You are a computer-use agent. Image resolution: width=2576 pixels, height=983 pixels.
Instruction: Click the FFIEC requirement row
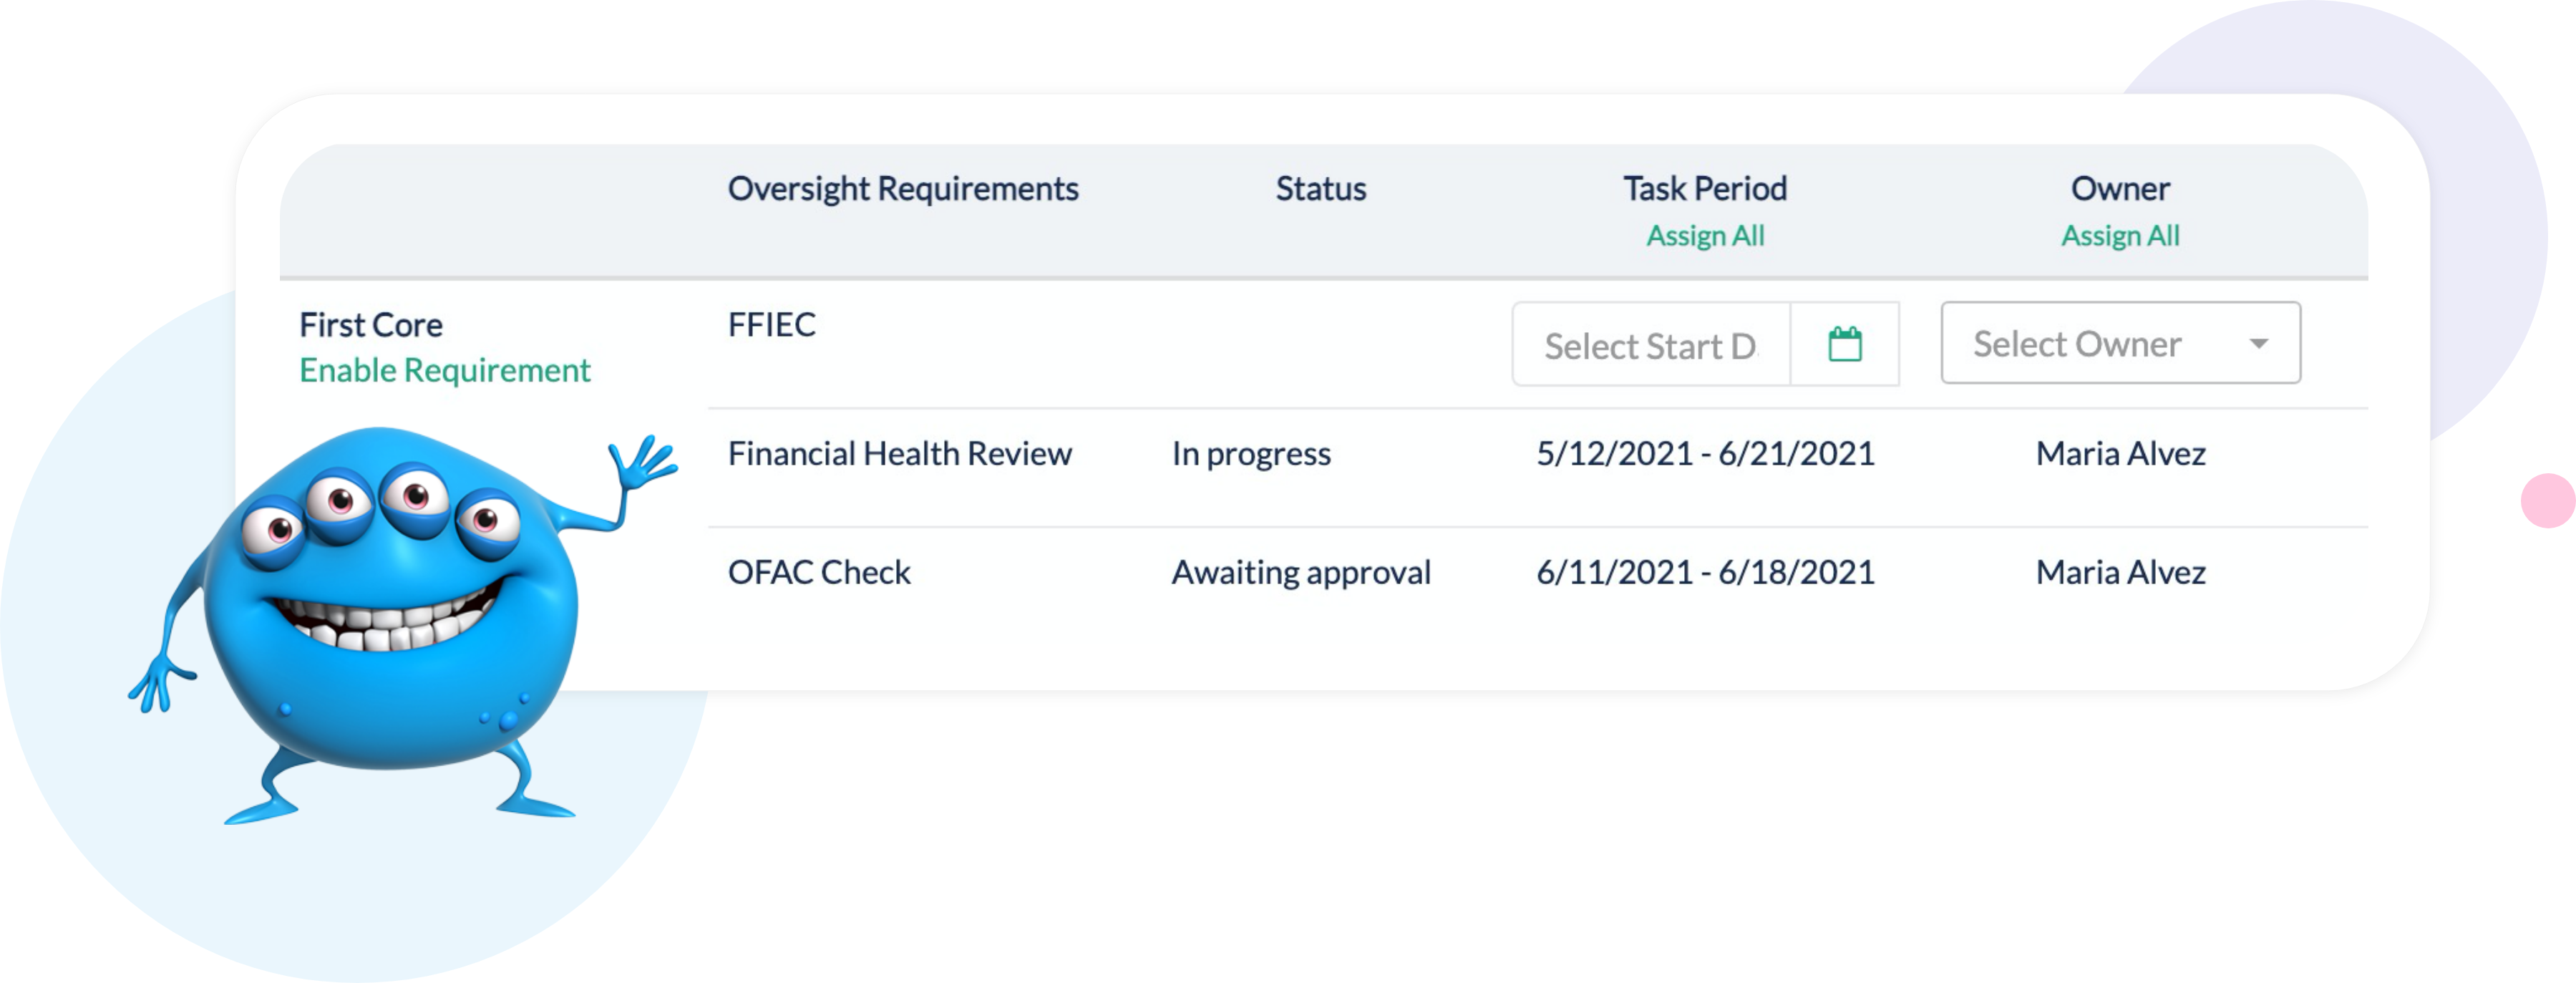(x=772, y=325)
